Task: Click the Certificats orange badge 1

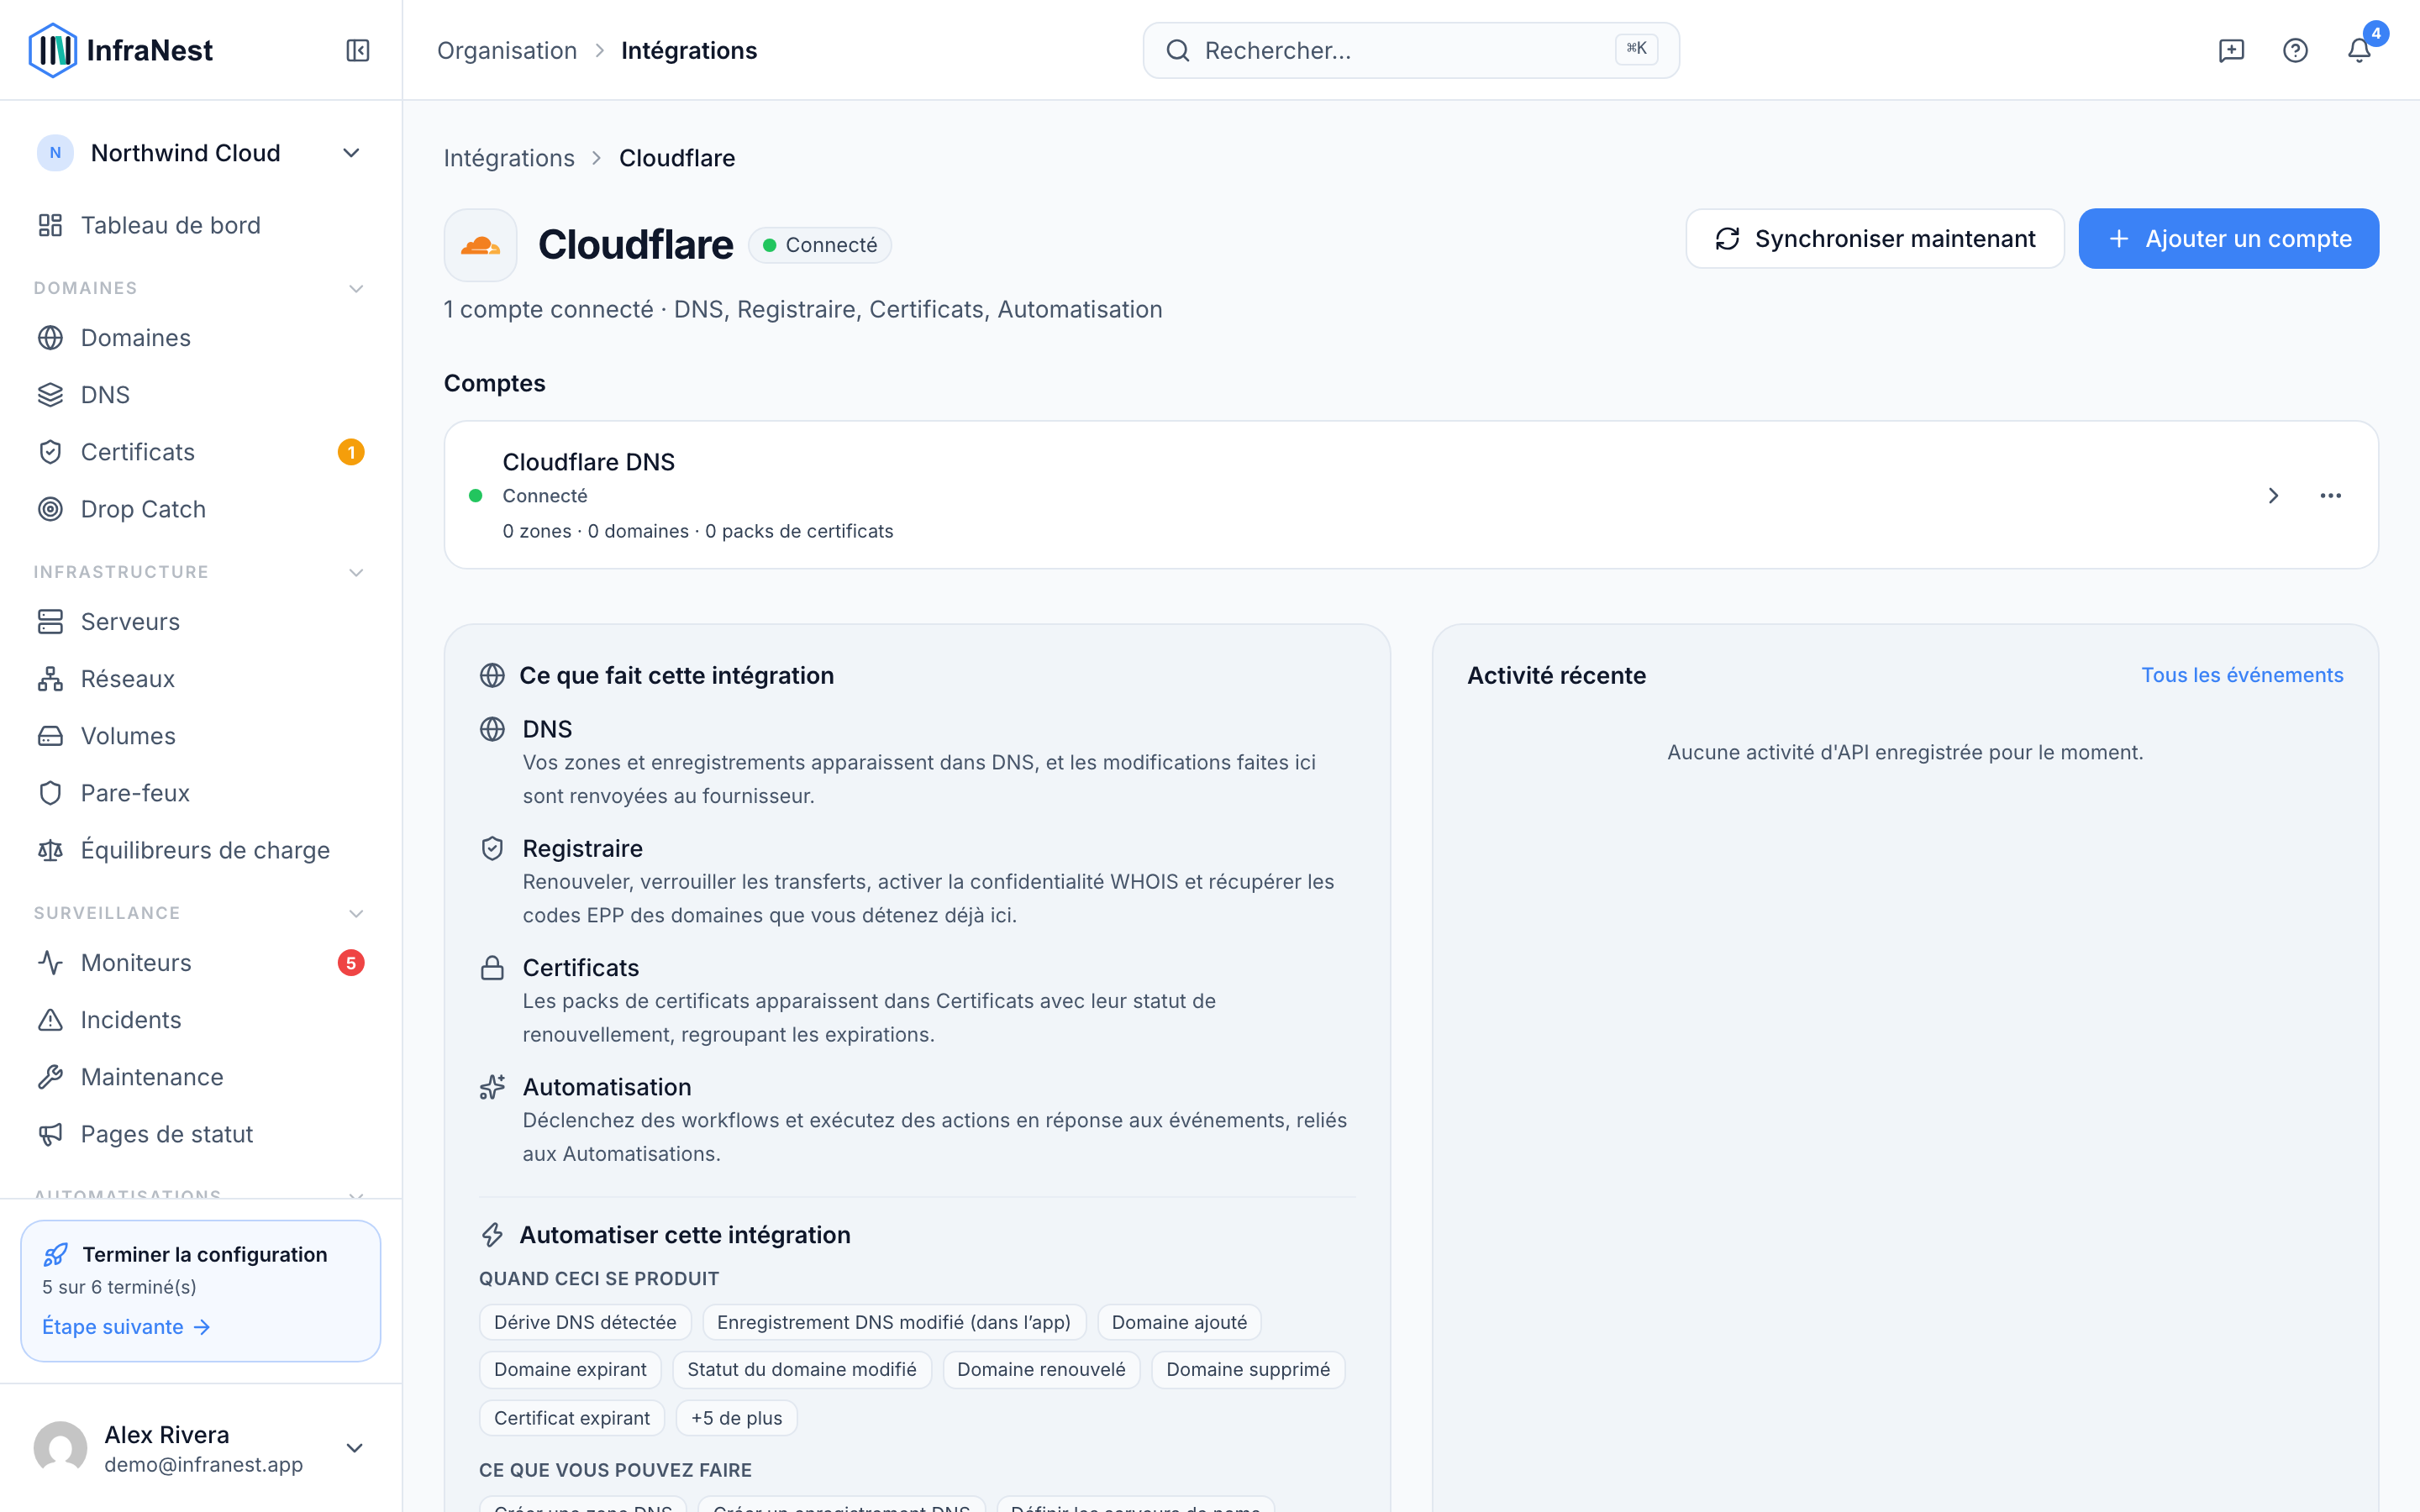Action: (351, 452)
